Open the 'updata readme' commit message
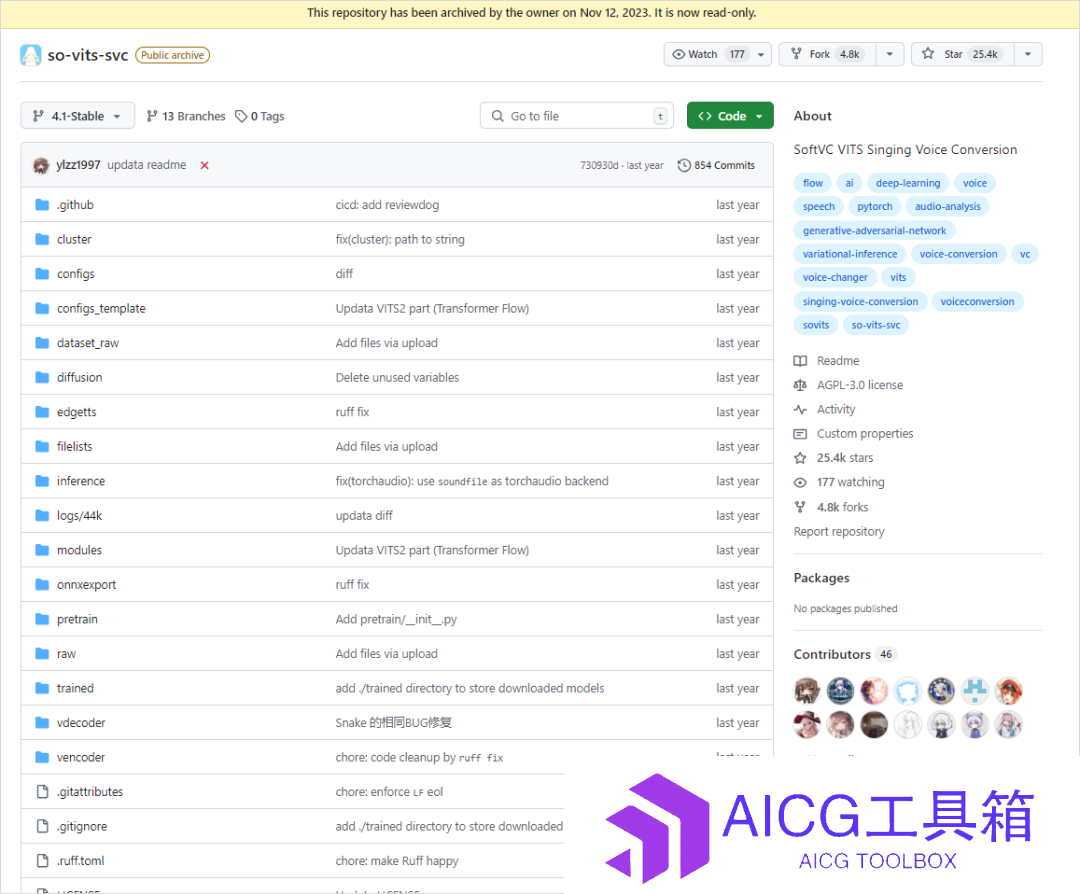 point(147,165)
